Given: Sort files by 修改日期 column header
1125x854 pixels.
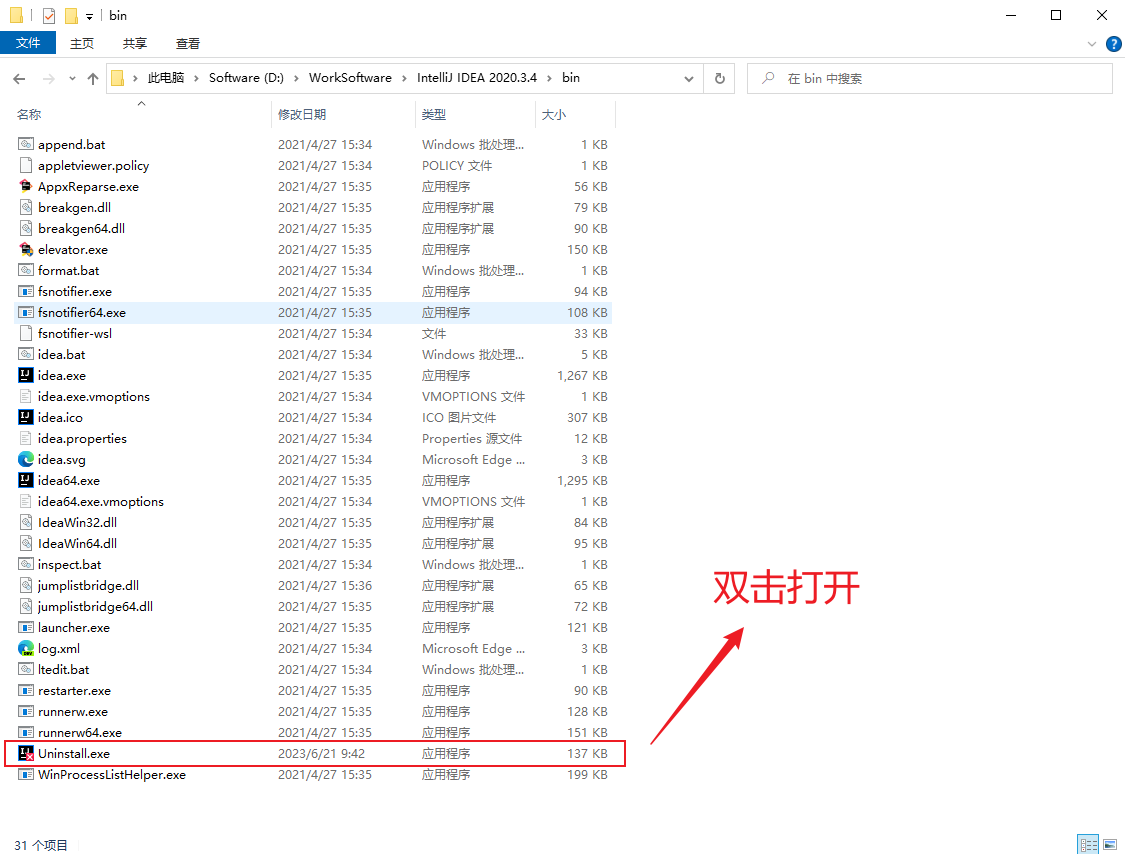Looking at the screenshot, I should click(302, 115).
